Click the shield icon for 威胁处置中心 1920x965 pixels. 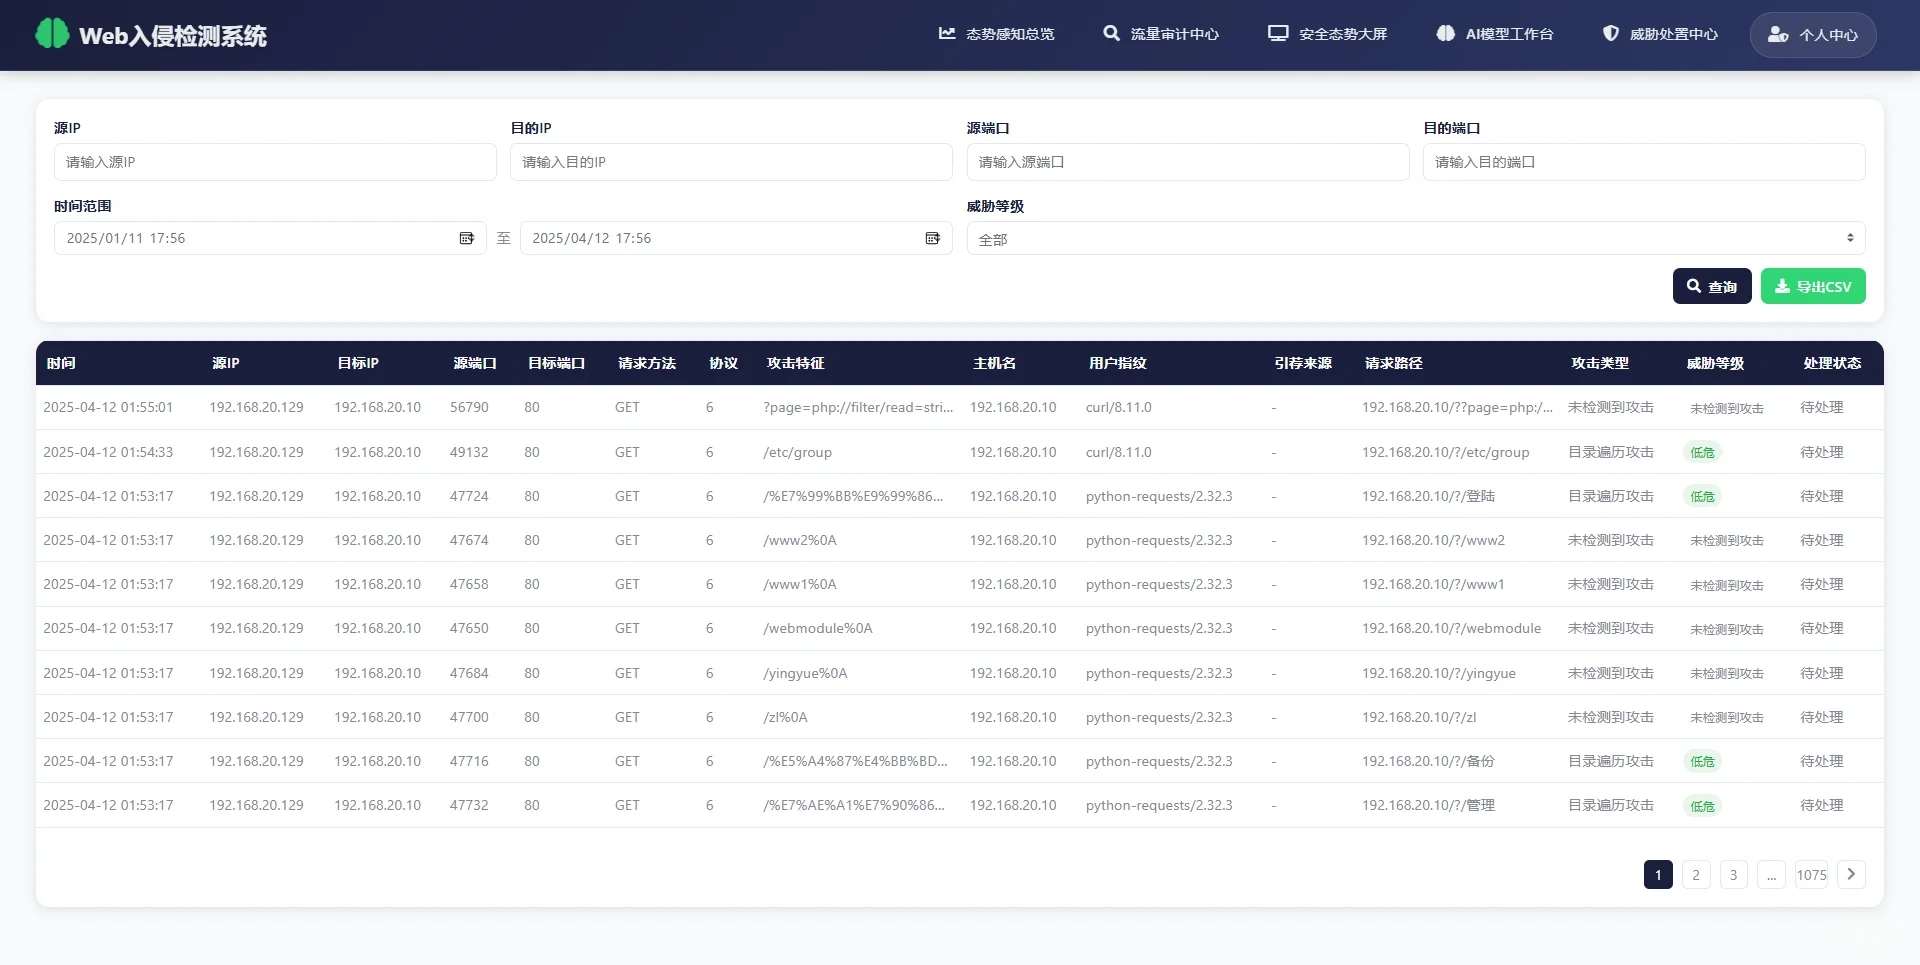point(1609,33)
